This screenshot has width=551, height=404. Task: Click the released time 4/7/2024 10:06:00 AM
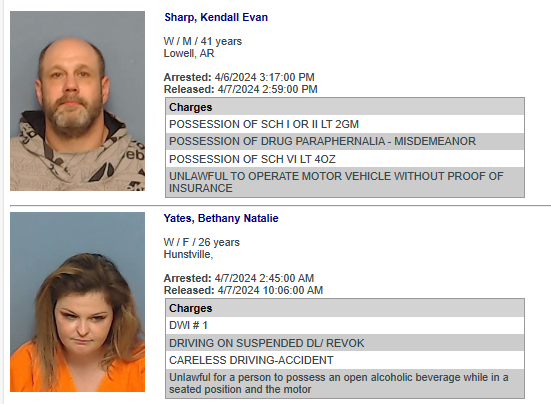(x=270, y=290)
